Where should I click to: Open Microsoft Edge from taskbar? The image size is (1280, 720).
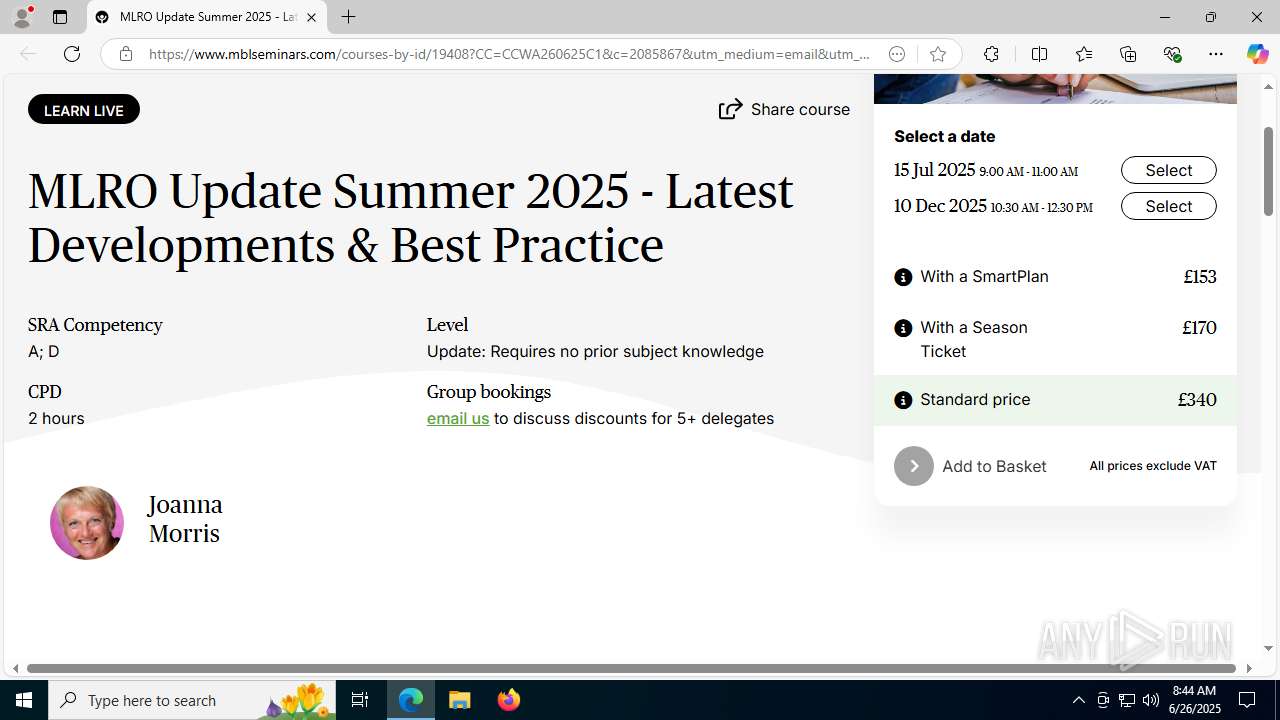[411, 700]
